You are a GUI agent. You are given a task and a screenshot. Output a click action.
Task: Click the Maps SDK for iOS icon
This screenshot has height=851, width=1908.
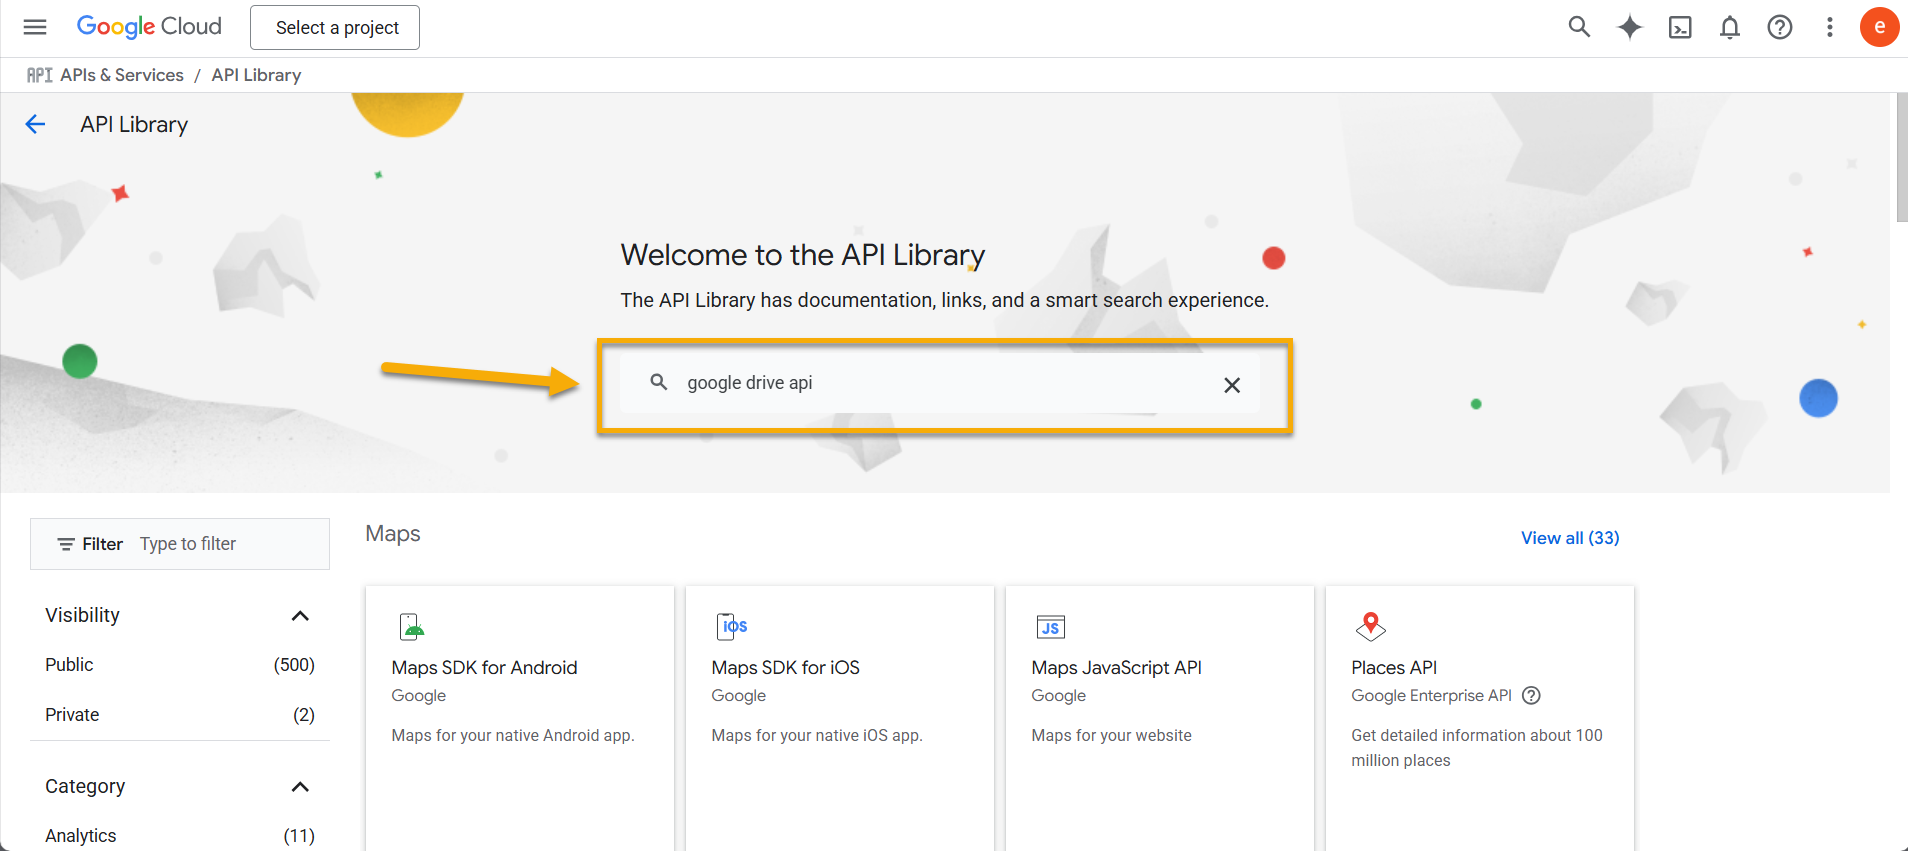(732, 627)
